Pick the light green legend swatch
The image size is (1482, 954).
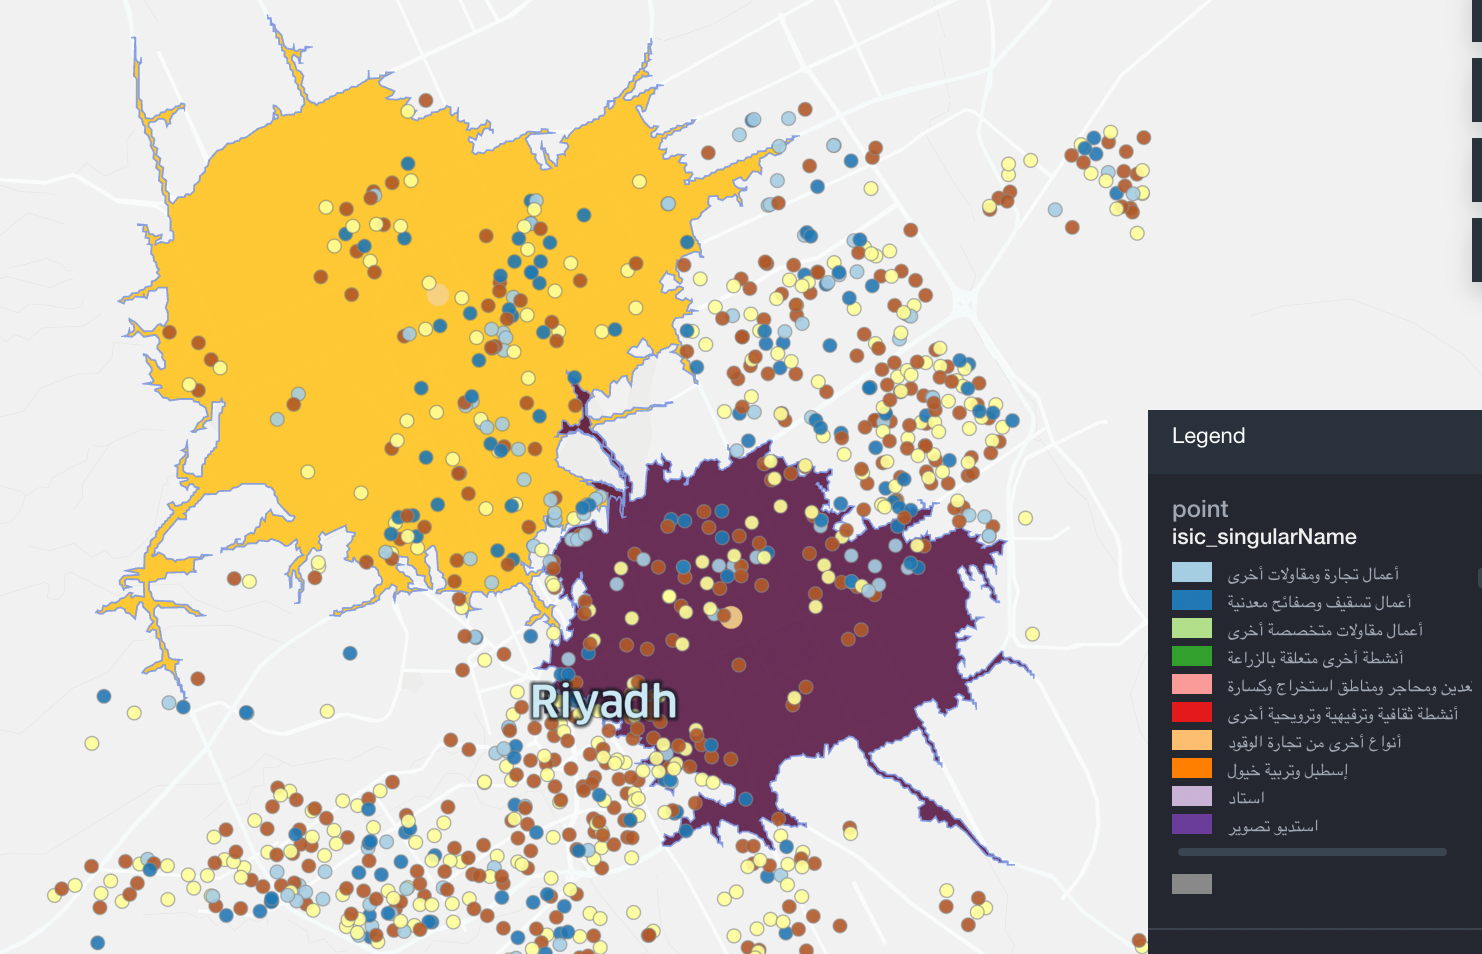(1192, 629)
